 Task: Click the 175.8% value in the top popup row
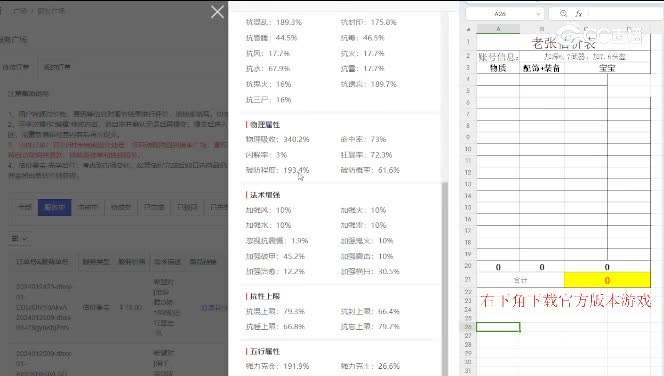383,22
